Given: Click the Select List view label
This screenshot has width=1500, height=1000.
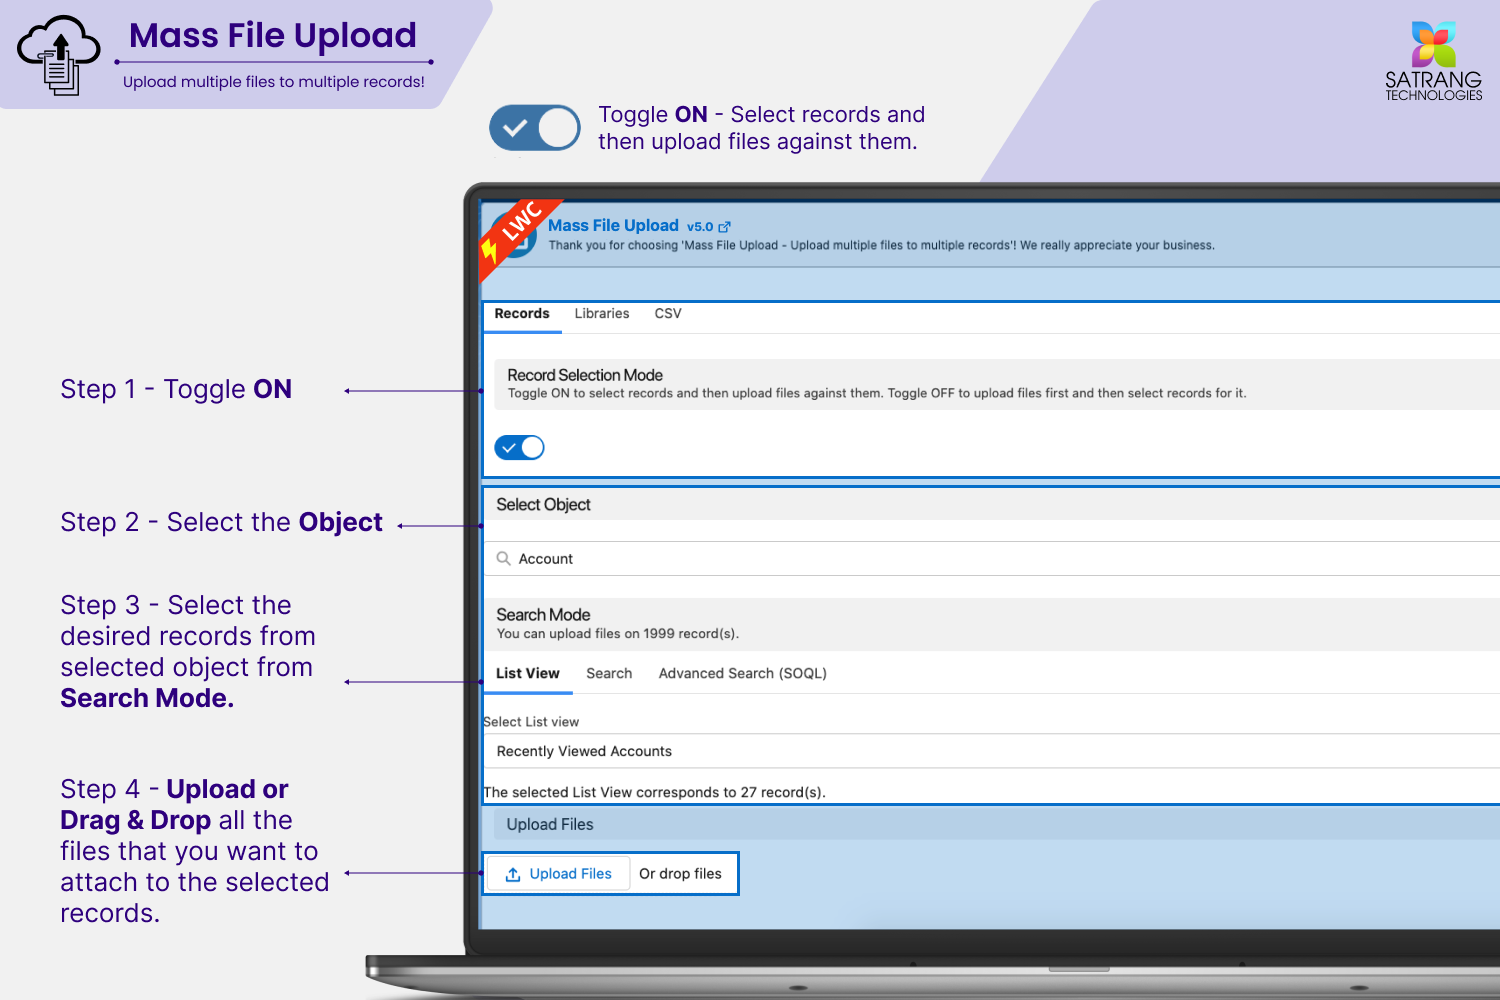Looking at the screenshot, I should click(531, 722).
